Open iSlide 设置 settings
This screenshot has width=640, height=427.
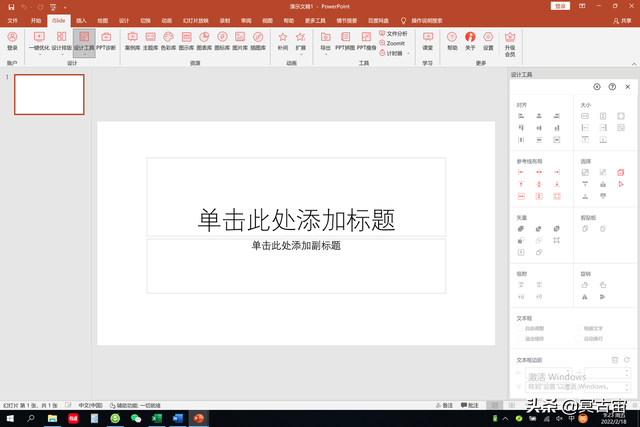point(488,40)
